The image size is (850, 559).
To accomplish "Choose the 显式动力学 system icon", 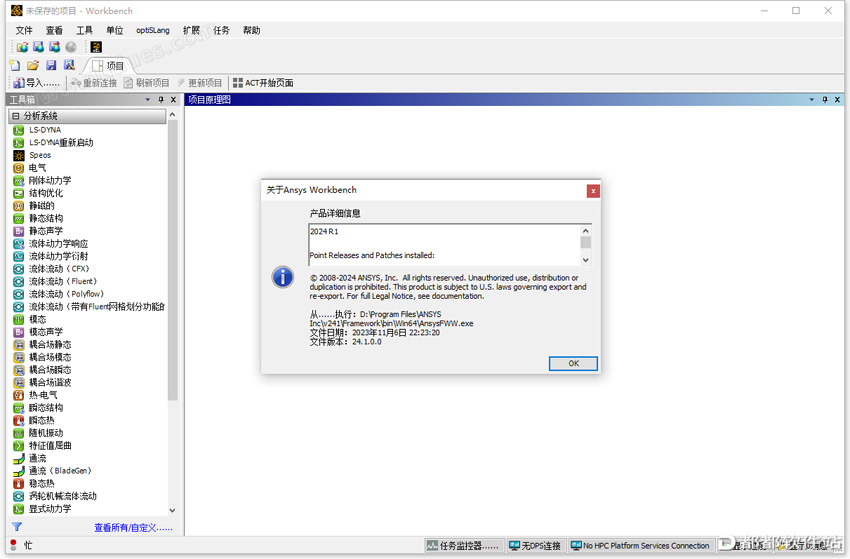I will (x=18, y=509).
